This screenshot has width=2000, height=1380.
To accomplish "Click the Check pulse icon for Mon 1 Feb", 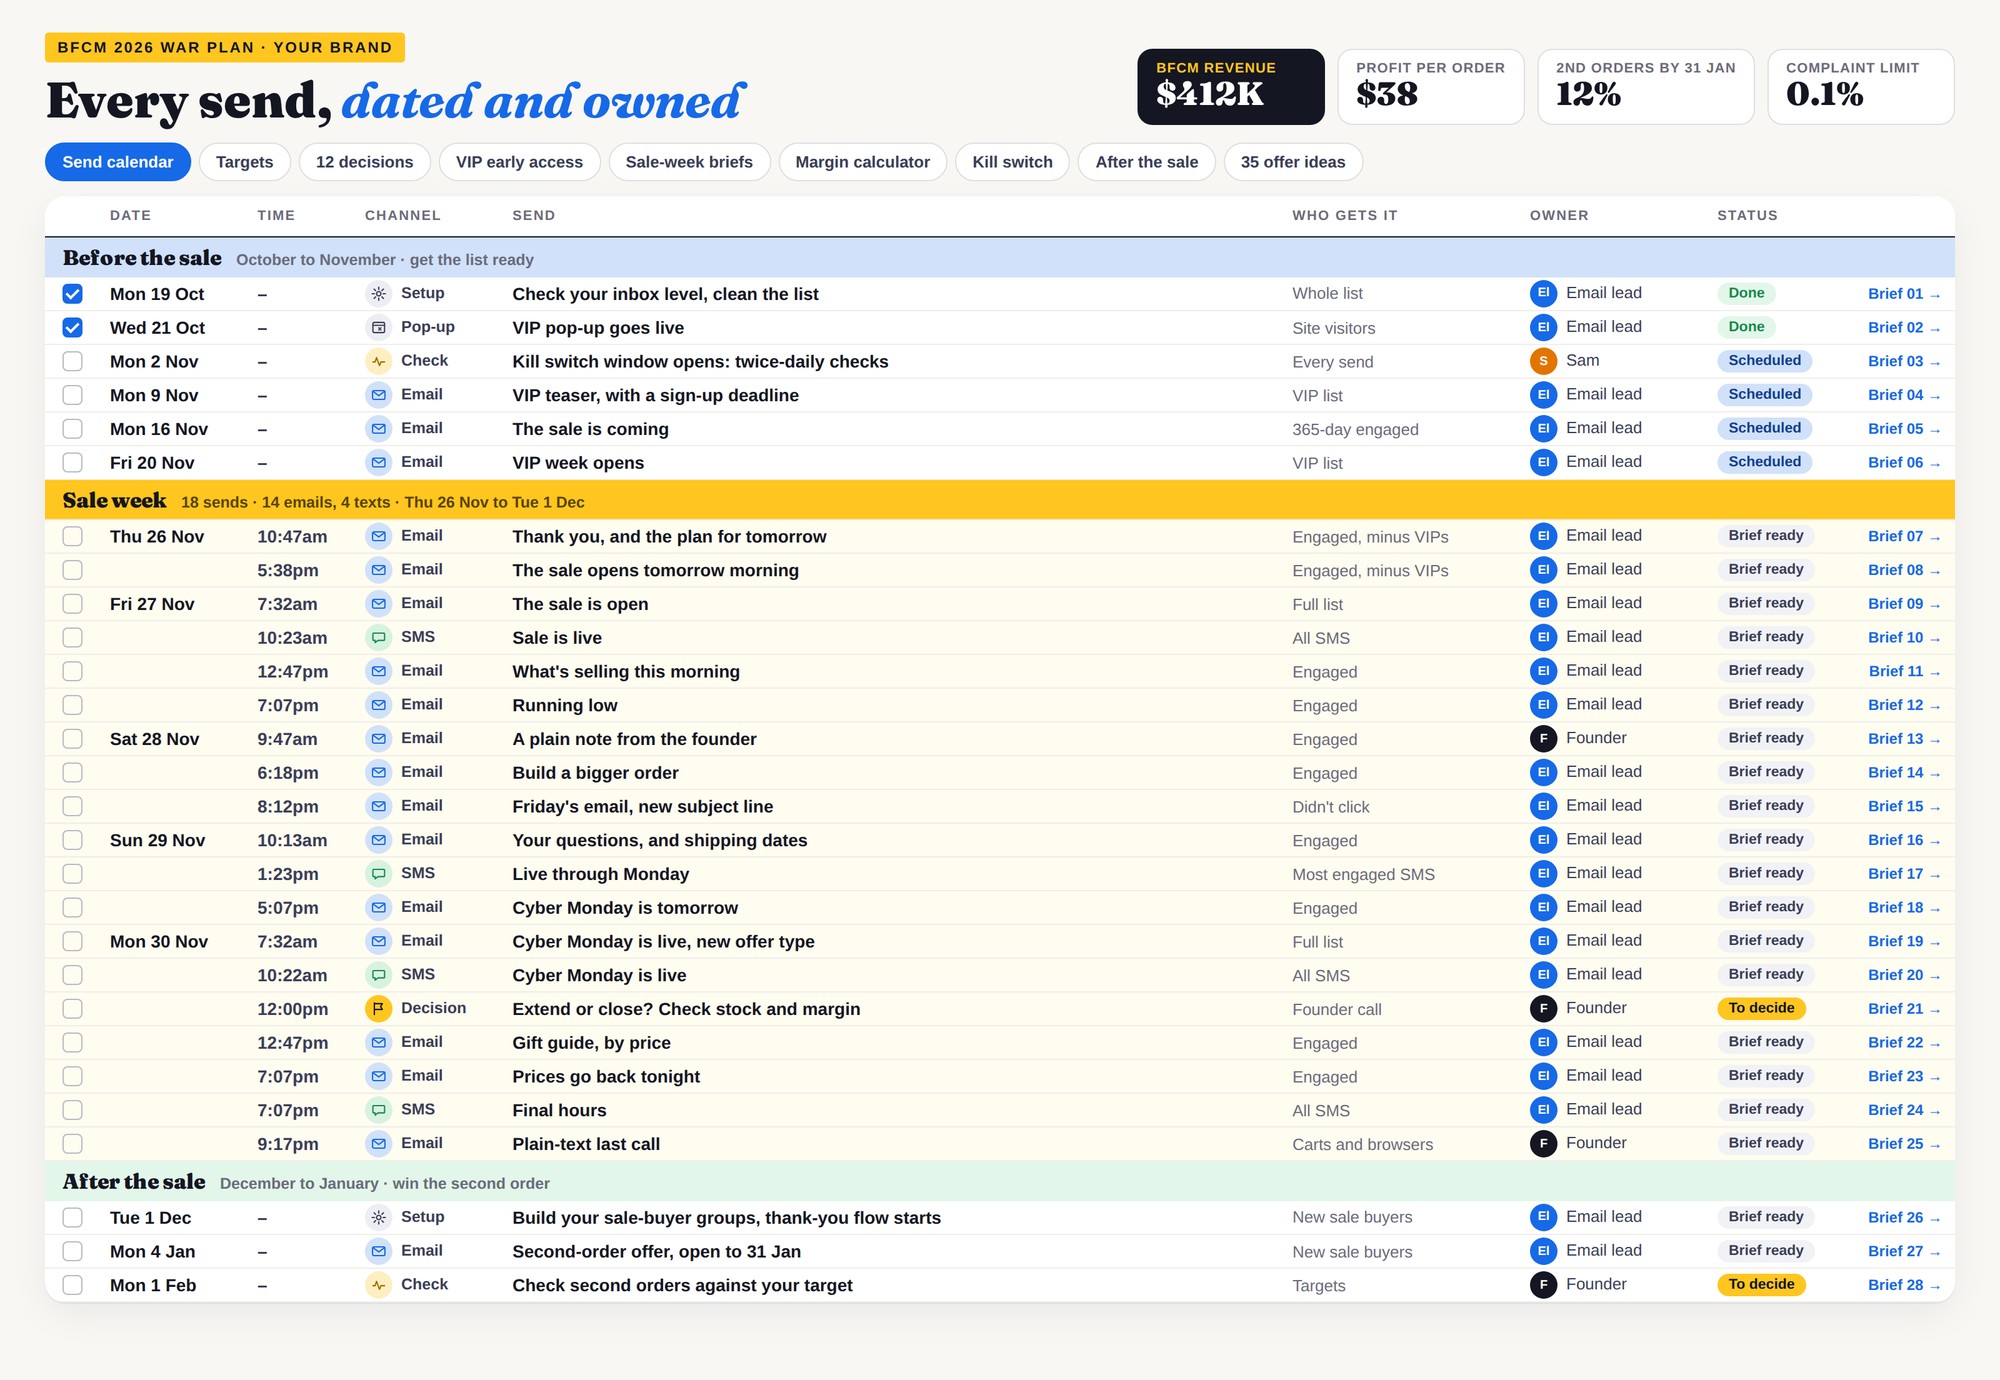I will 378,1285.
